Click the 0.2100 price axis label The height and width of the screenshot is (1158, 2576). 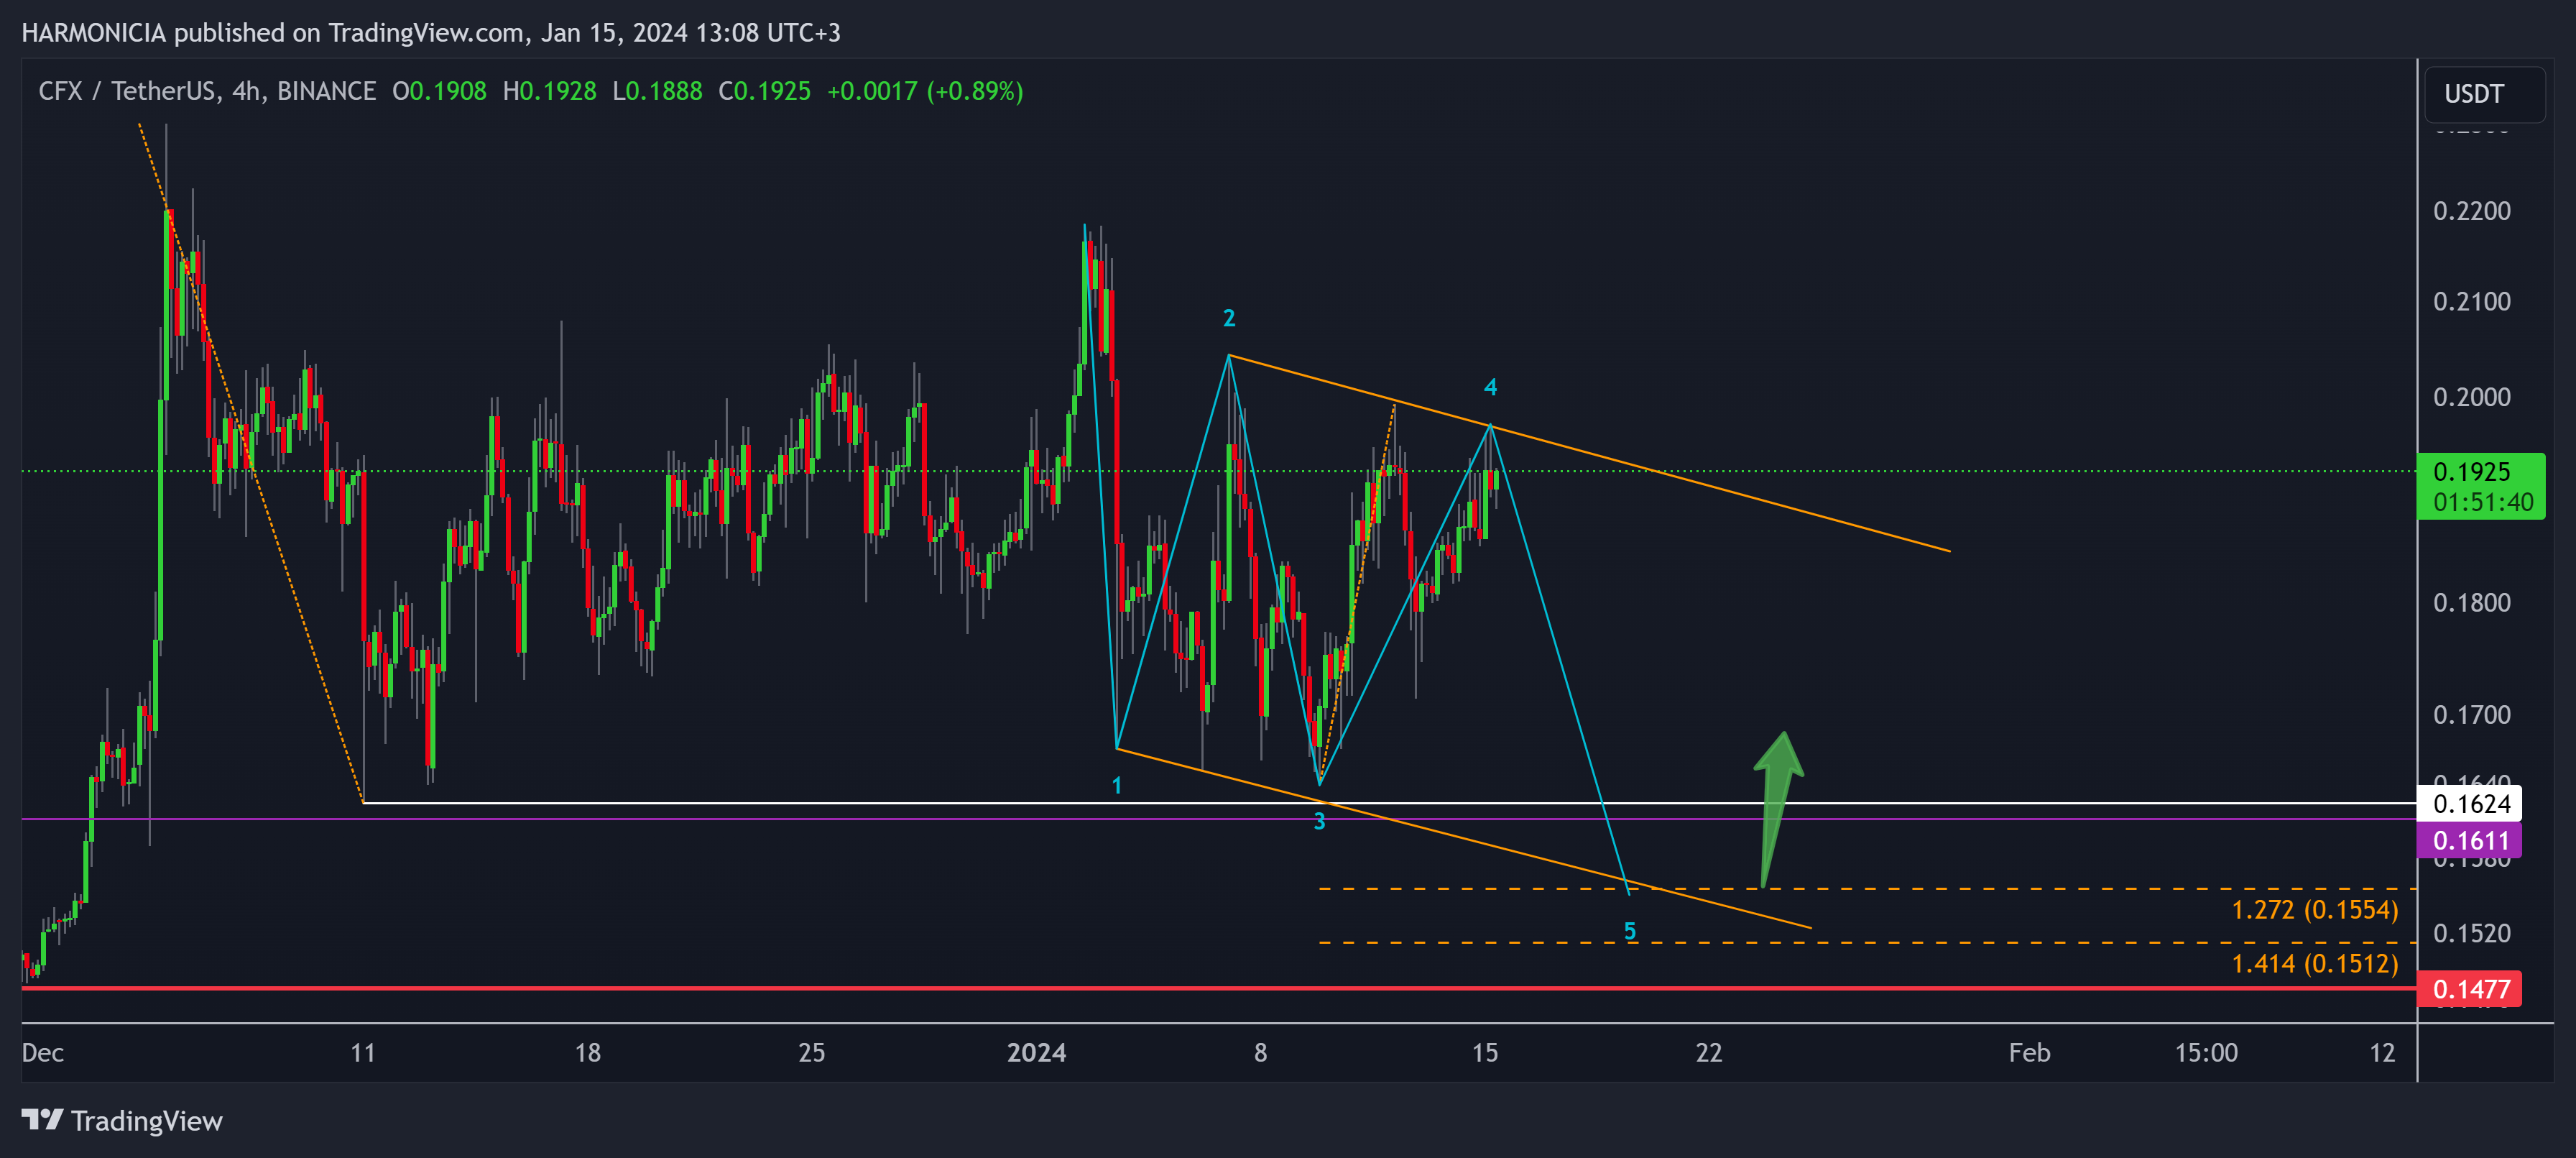click(x=2471, y=302)
